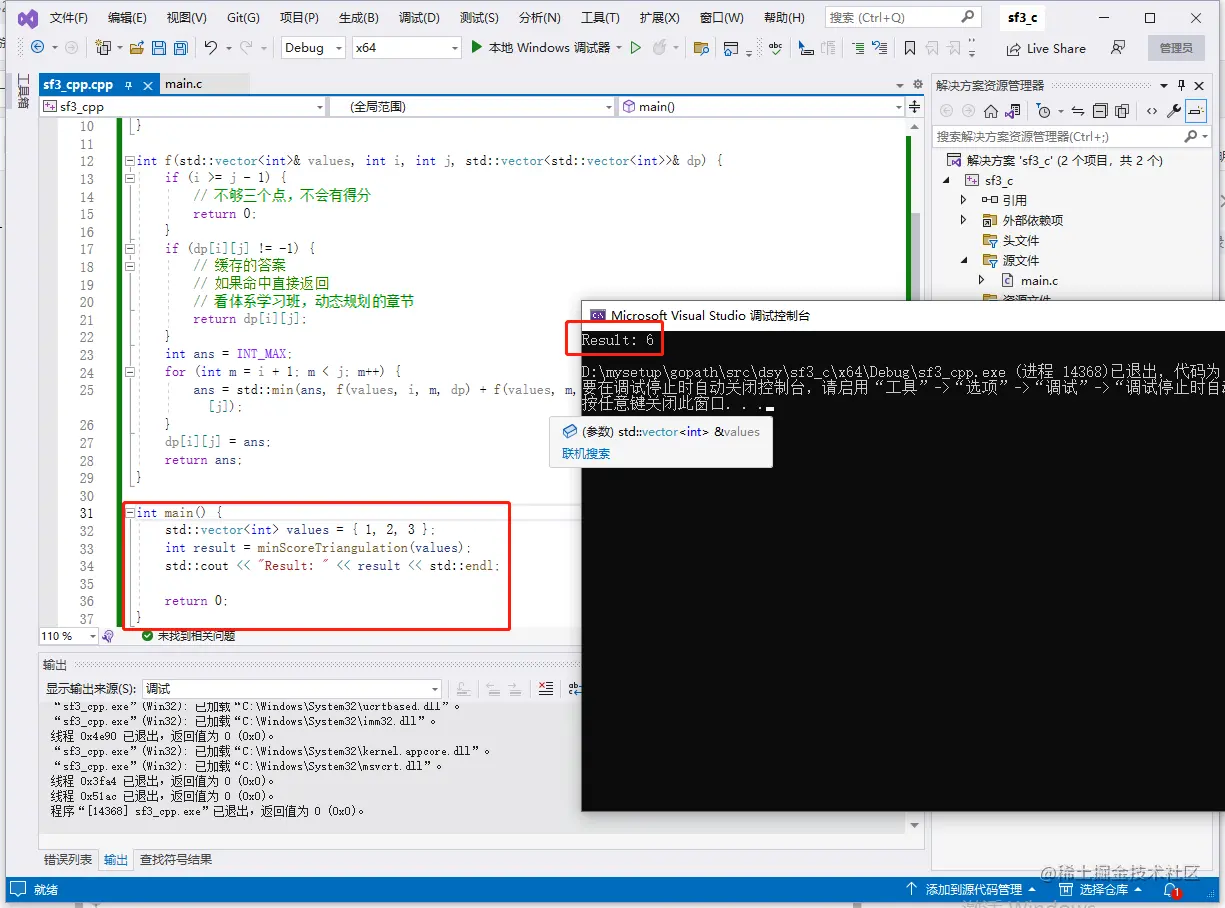The width and height of the screenshot is (1225, 908).
Task: Open the Git(G) menu
Action: [243, 18]
